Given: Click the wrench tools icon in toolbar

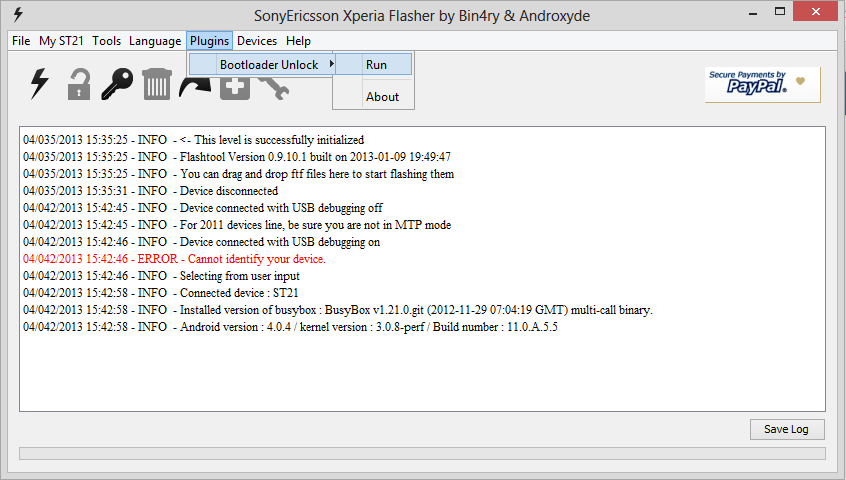Looking at the screenshot, I should click(x=274, y=88).
